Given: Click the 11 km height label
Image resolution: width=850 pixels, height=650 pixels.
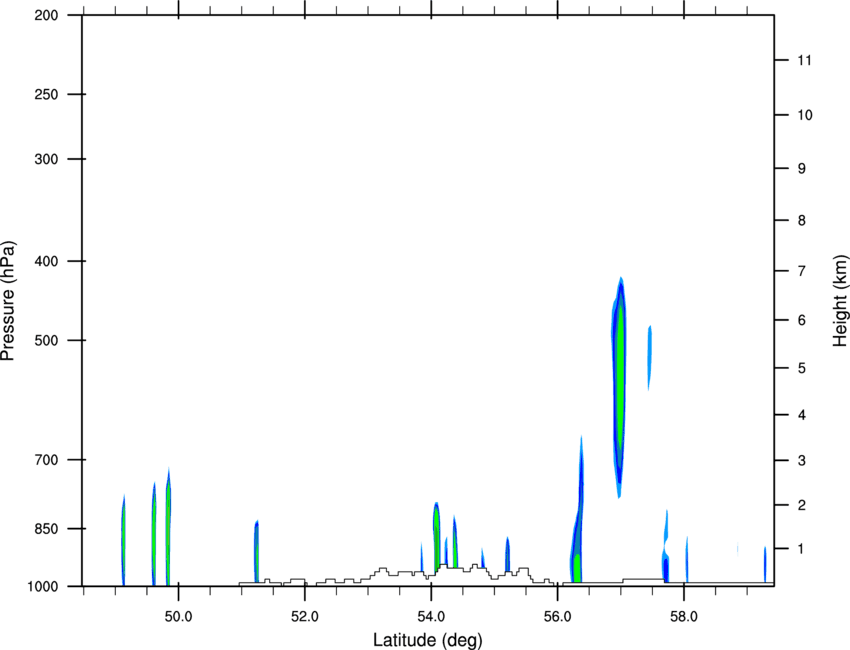Looking at the screenshot, I should click(805, 60).
